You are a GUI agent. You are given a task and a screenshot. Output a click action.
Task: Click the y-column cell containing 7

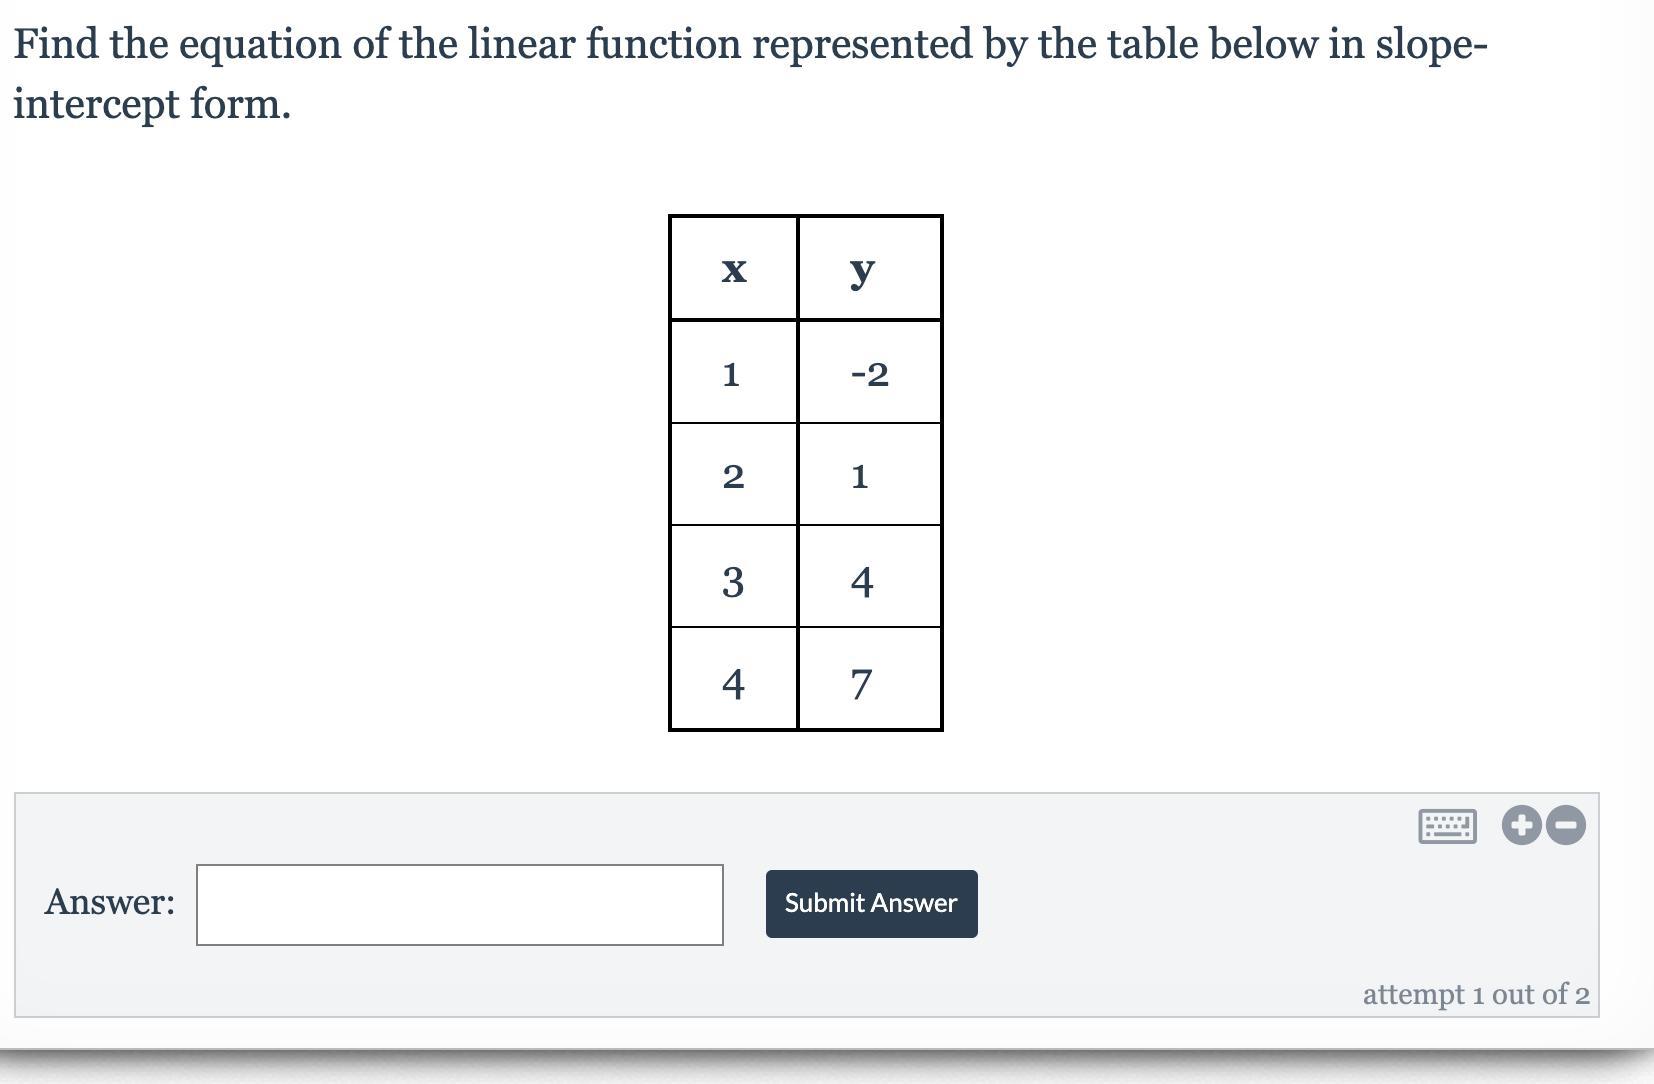869,682
